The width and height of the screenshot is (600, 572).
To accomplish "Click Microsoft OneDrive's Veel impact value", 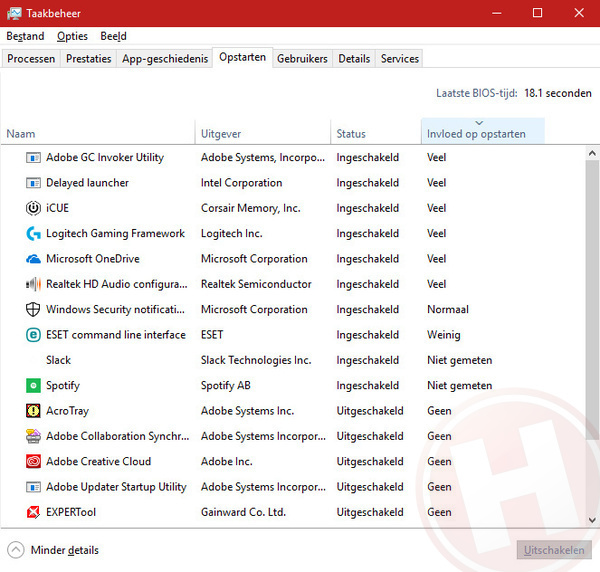I will point(436,259).
